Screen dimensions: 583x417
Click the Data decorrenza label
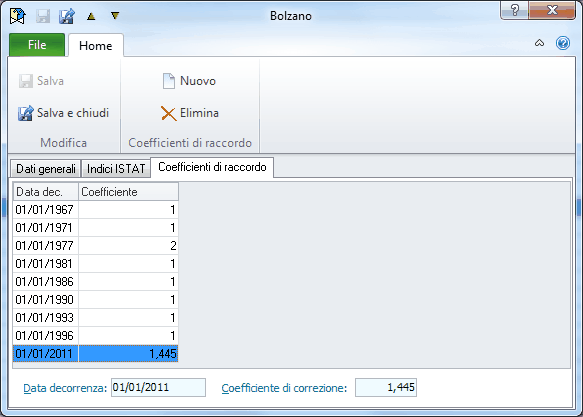pos(65,388)
